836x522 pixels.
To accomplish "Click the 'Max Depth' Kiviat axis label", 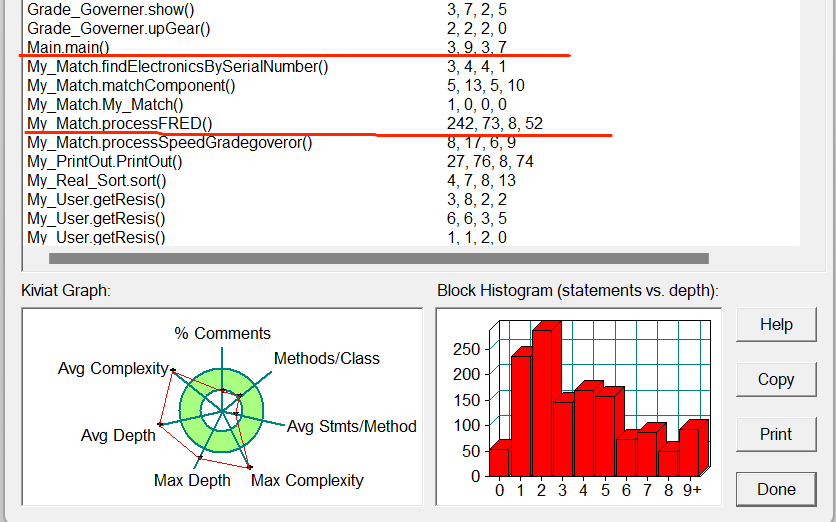I will (x=192, y=480).
